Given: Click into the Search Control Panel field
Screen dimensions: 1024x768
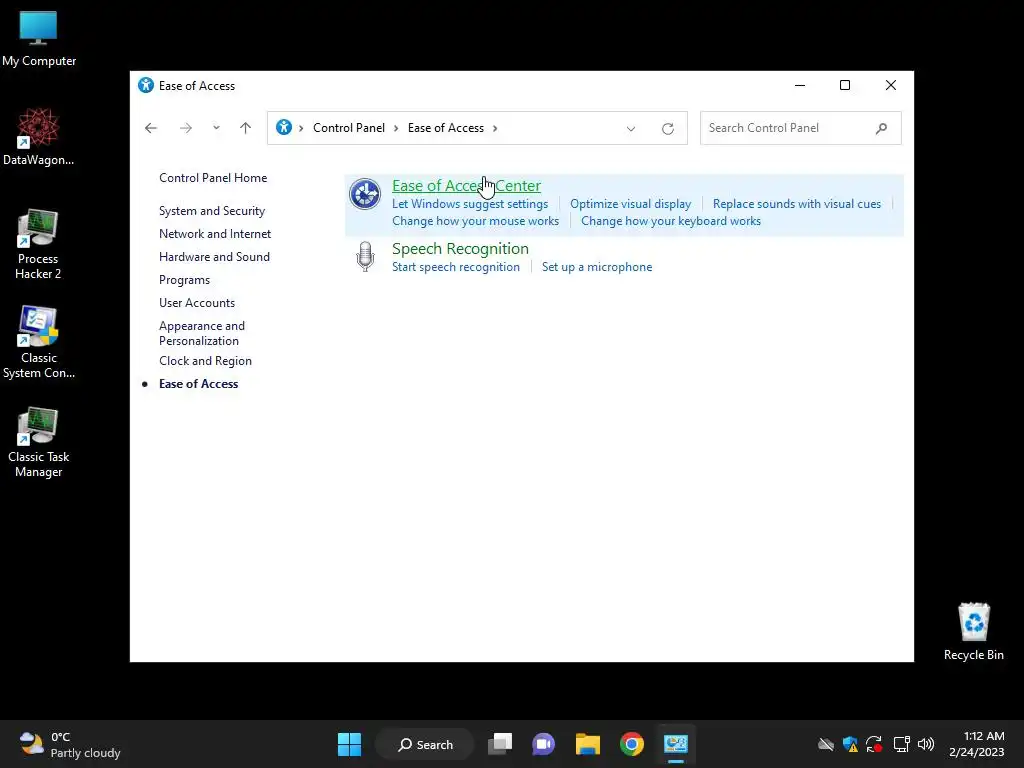Looking at the screenshot, I should click(x=801, y=128).
